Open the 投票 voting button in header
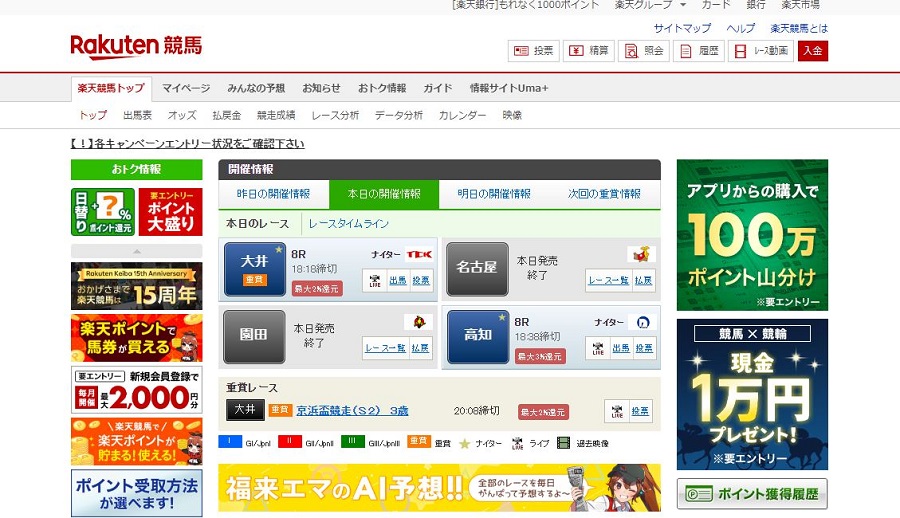The width and height of the screenshot is (900, 518). pyautogui.click(x=533, y=51)
